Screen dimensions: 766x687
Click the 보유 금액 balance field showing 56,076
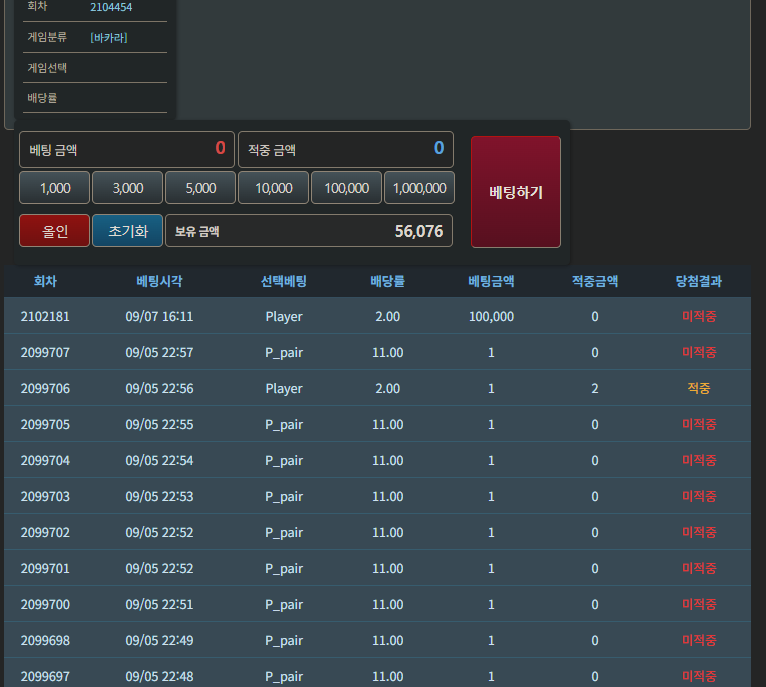tap(309, 231)
